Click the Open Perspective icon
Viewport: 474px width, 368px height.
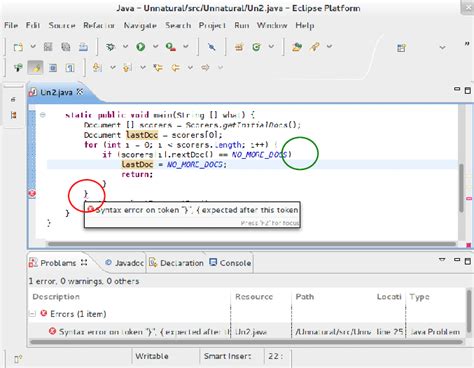[x=401, y=48]
